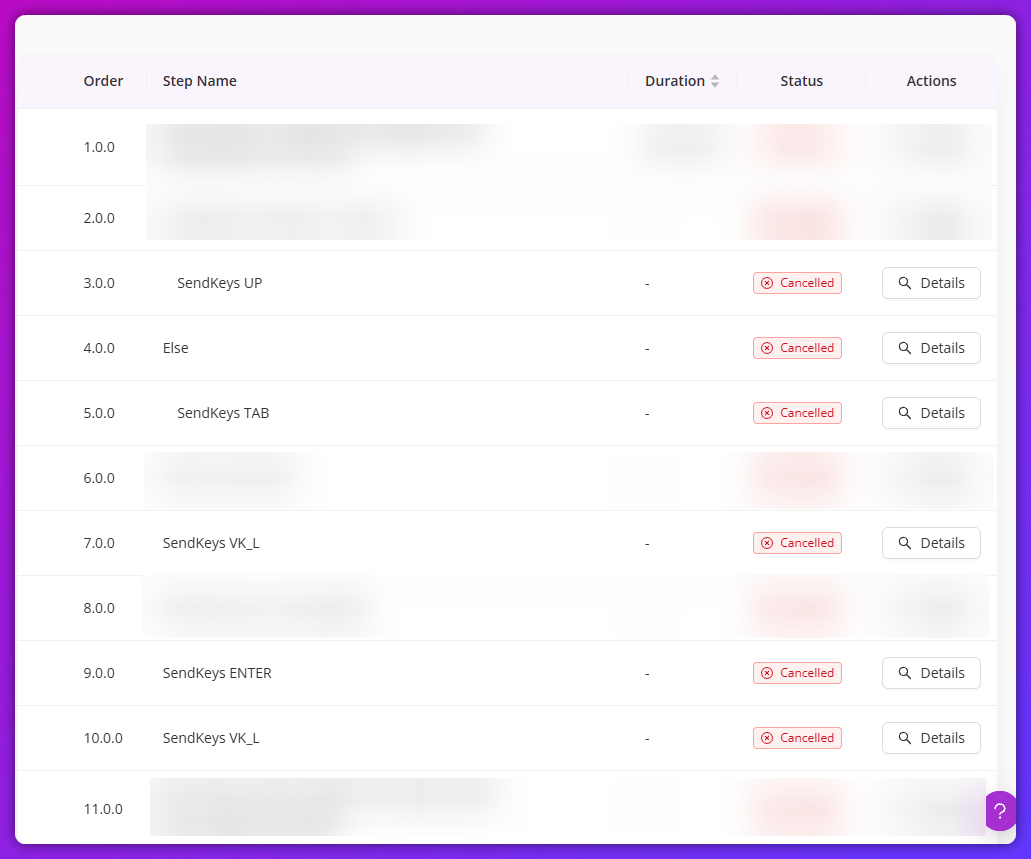Click the Else step name
The image size is (1031, 859).
point(176,348)
